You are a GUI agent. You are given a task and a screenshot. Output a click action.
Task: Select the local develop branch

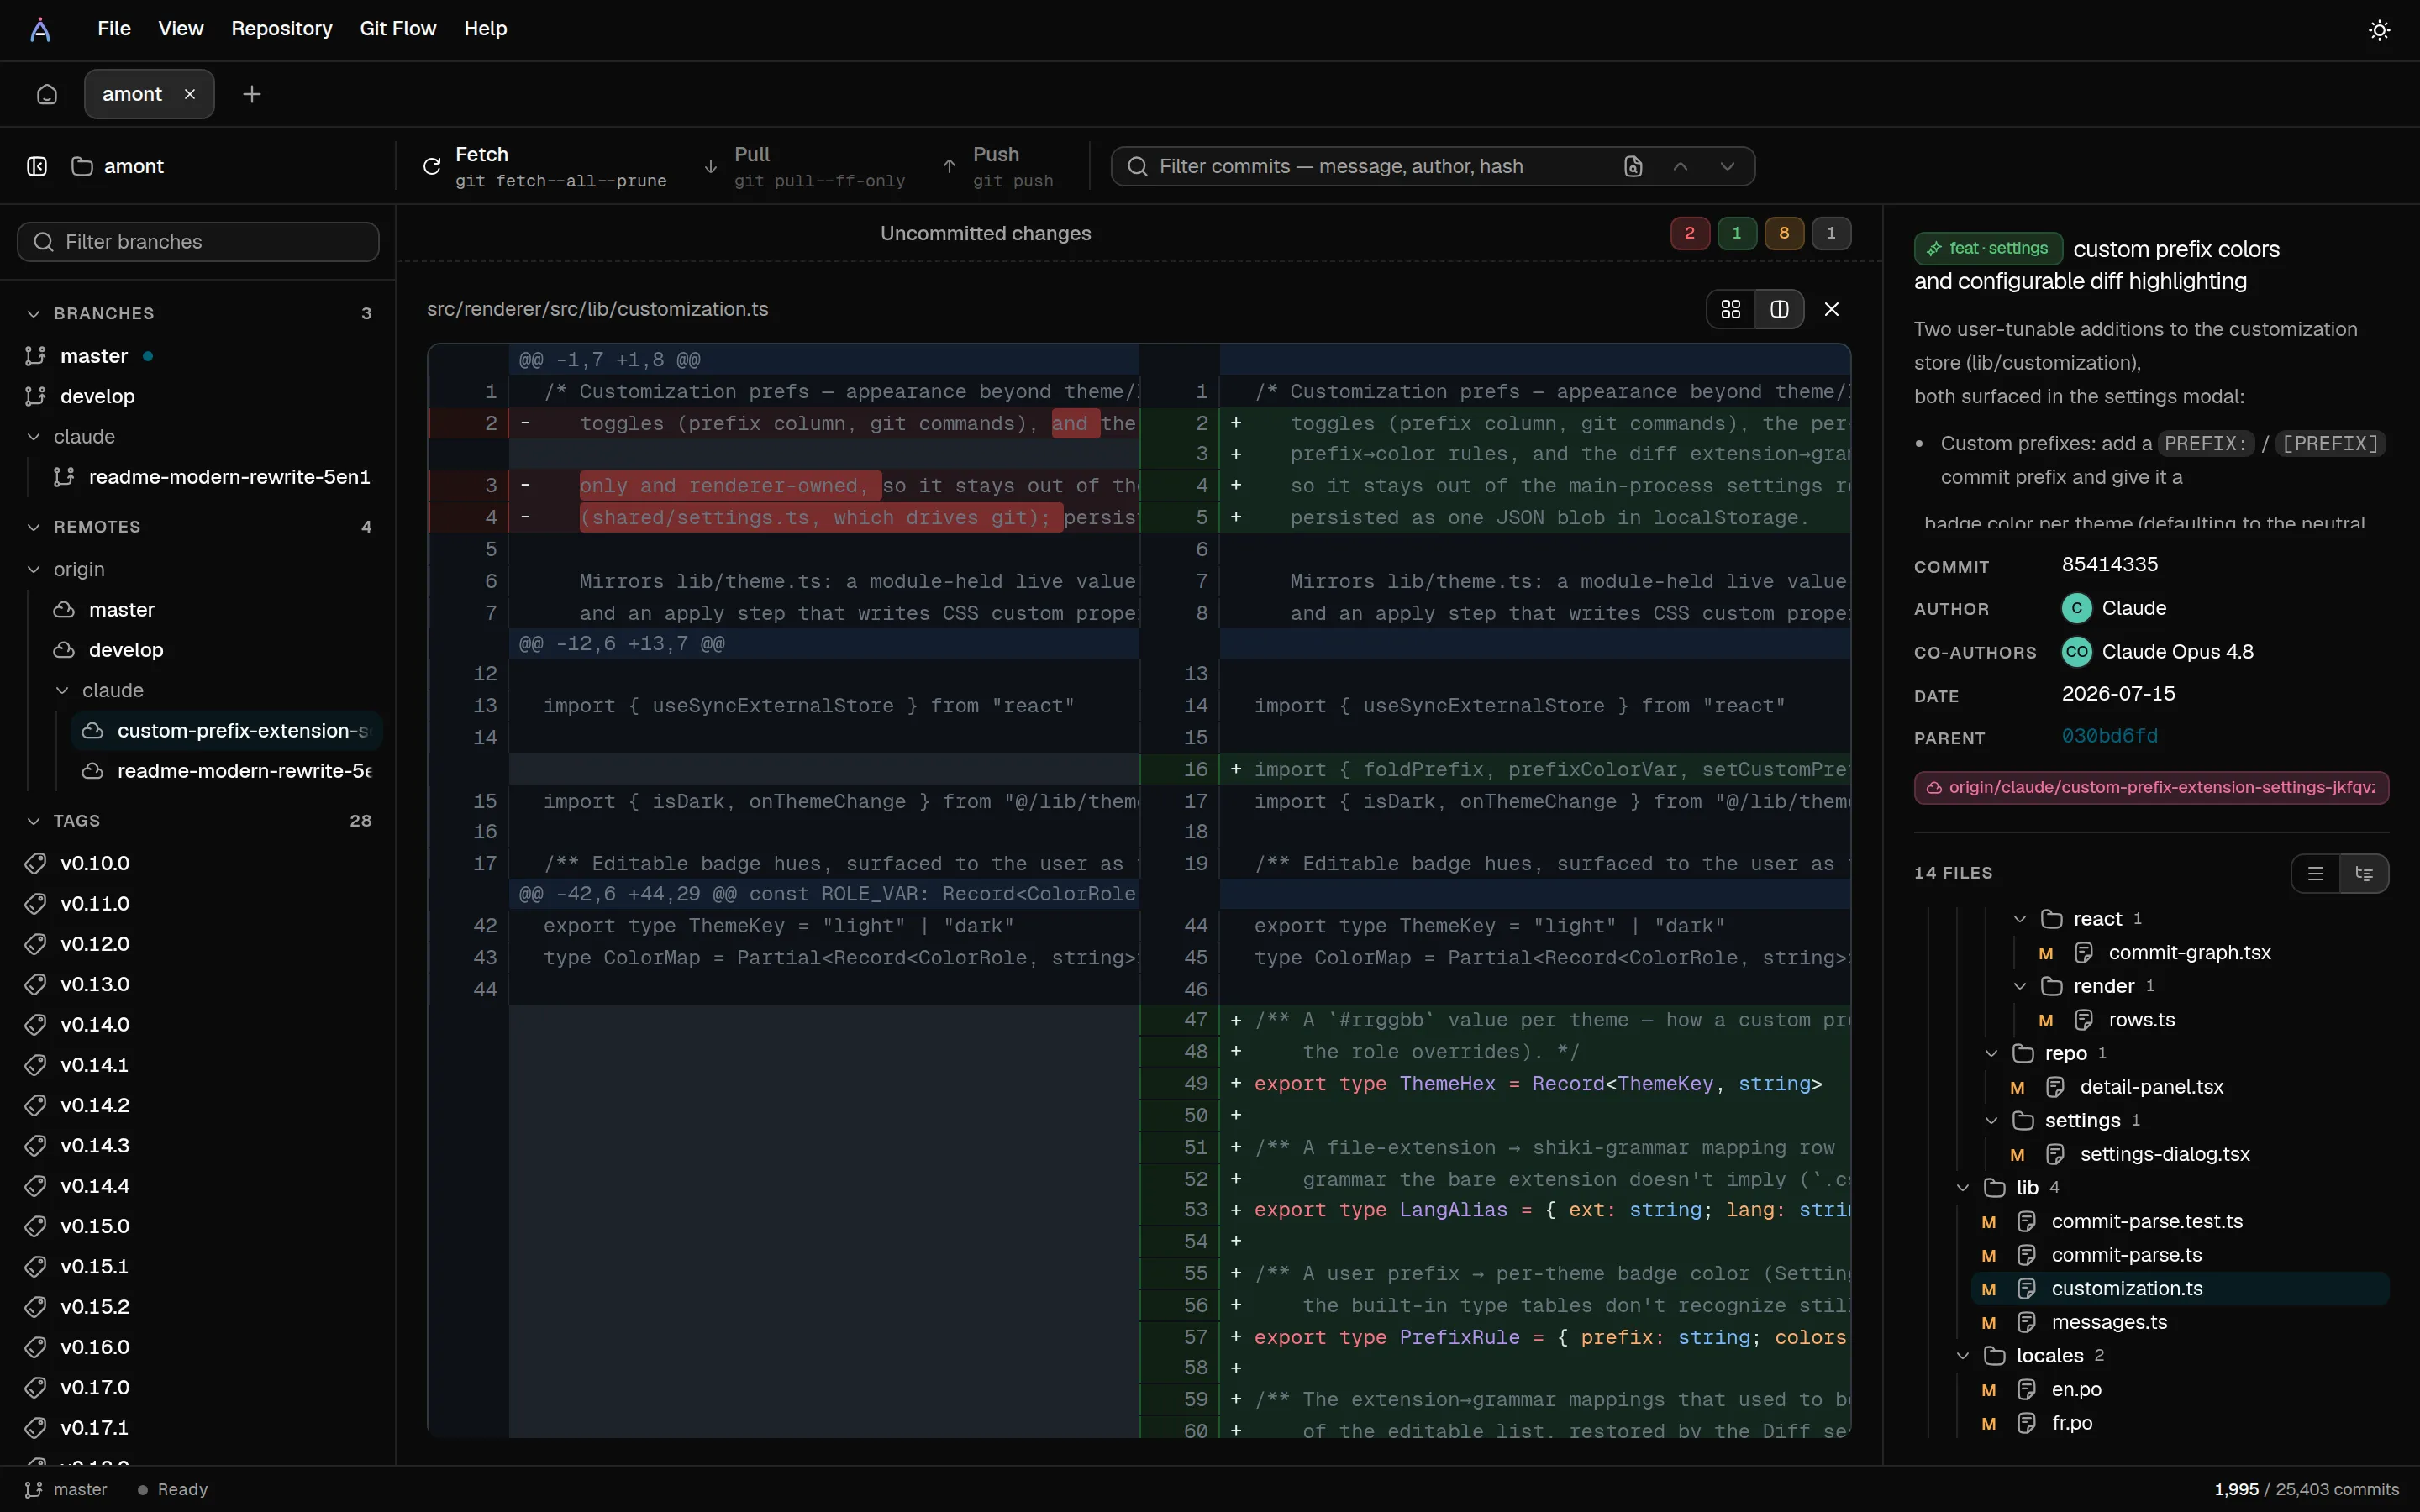click(198, 396)
